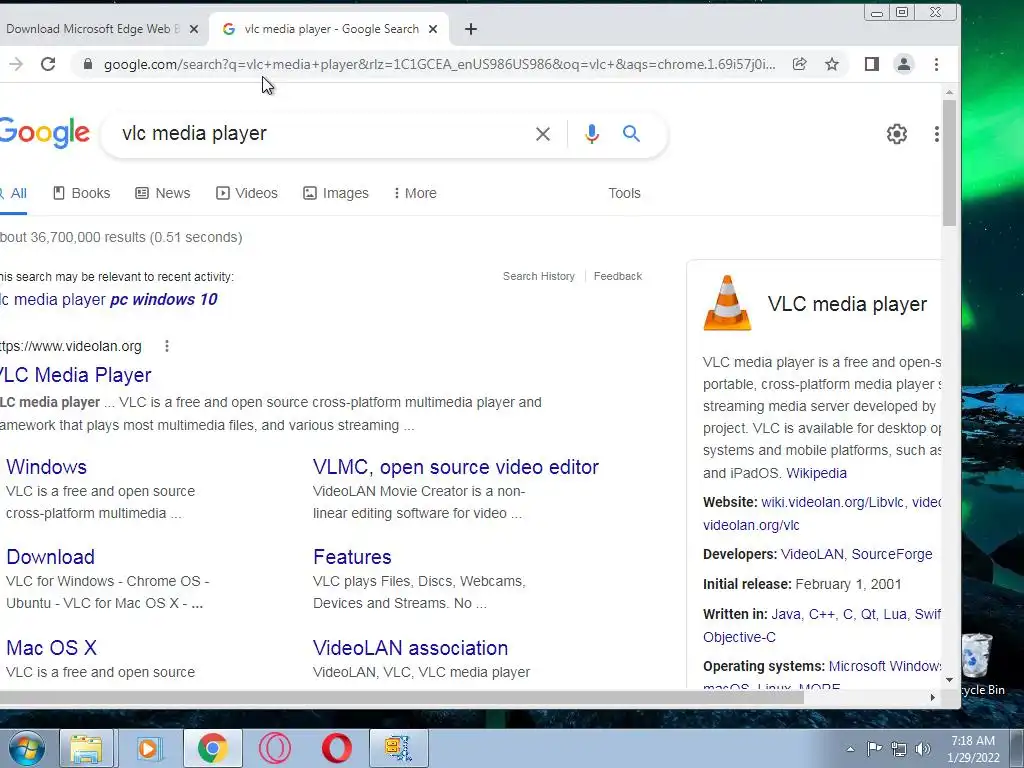View site info via the padlock icon
Image resolution: width=1024 pixels, height=768 pixels.
(88, 64)
